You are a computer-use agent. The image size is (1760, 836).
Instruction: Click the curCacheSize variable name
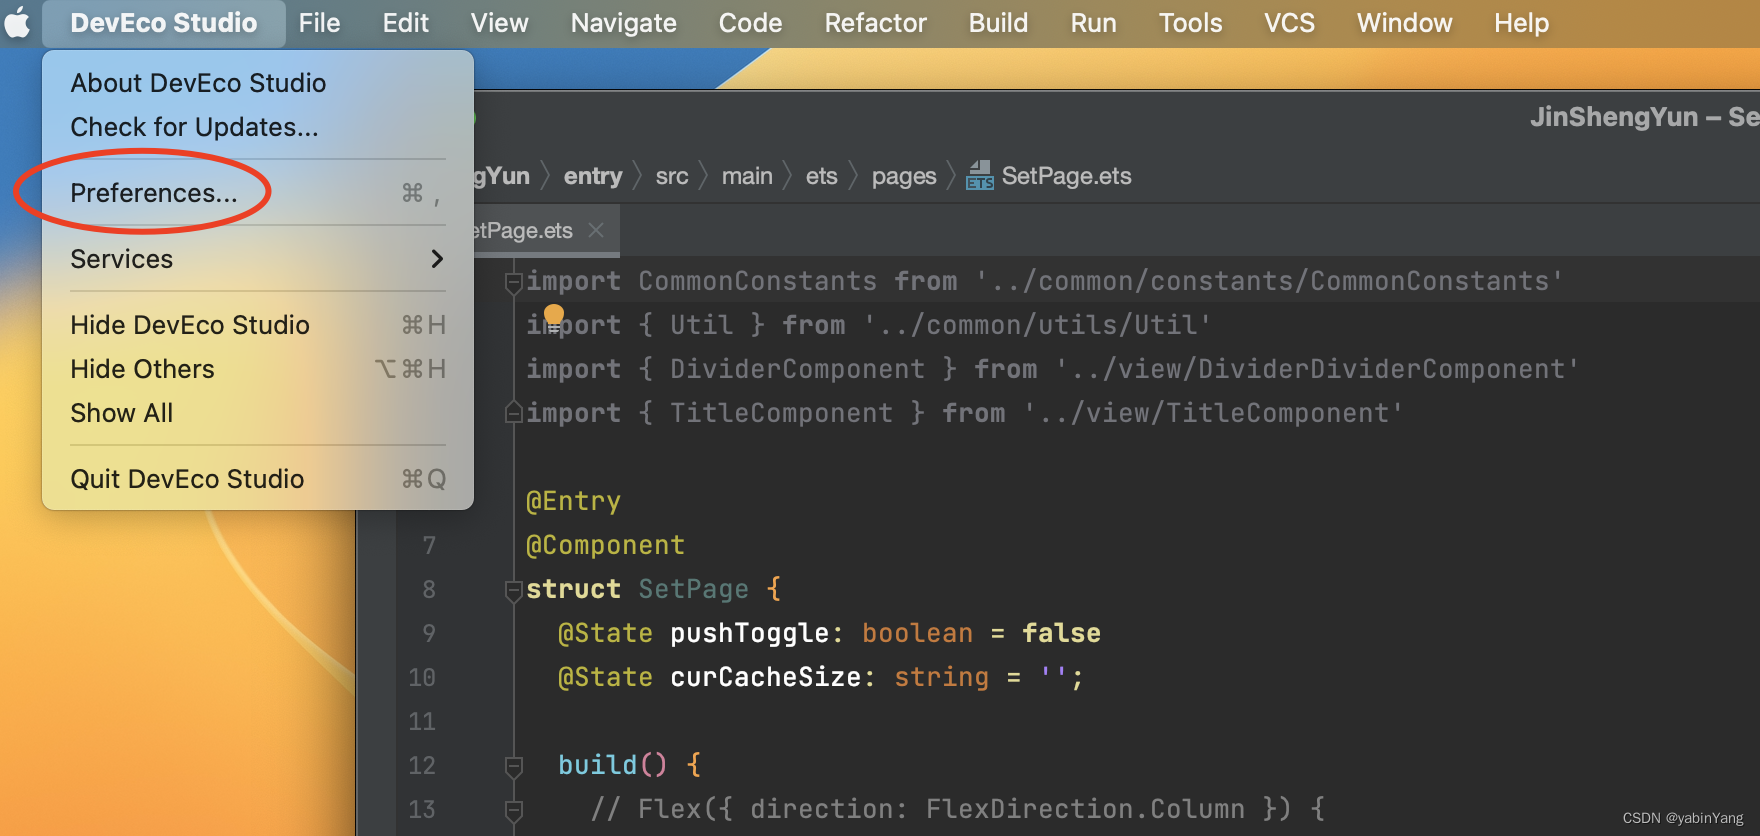point(765,677)
